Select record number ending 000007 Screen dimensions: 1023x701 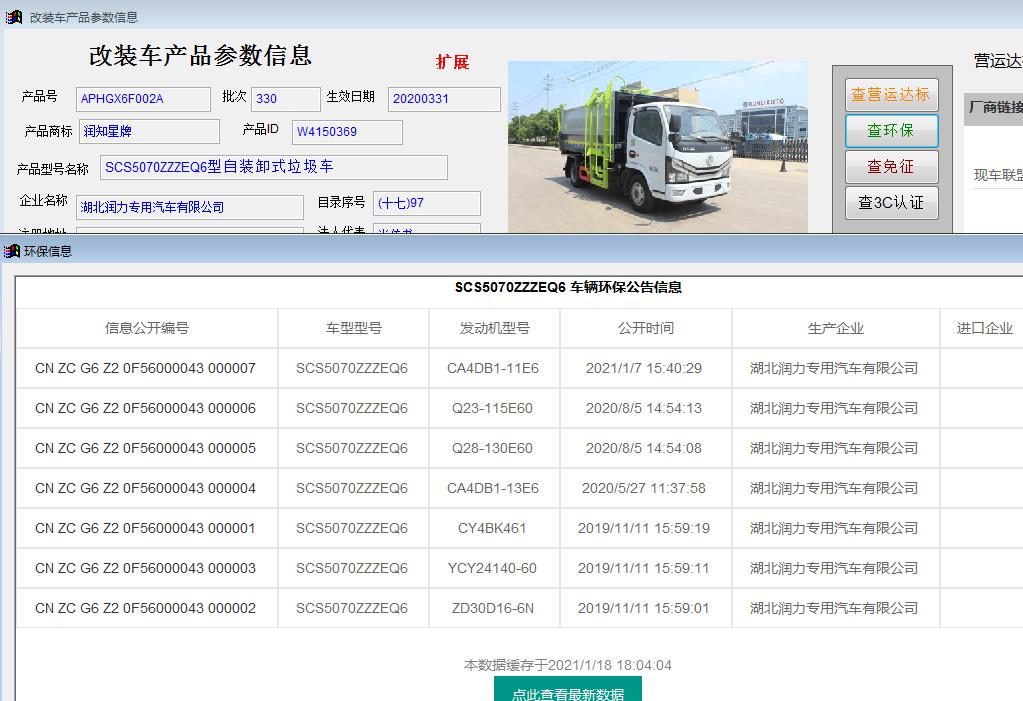145,368
